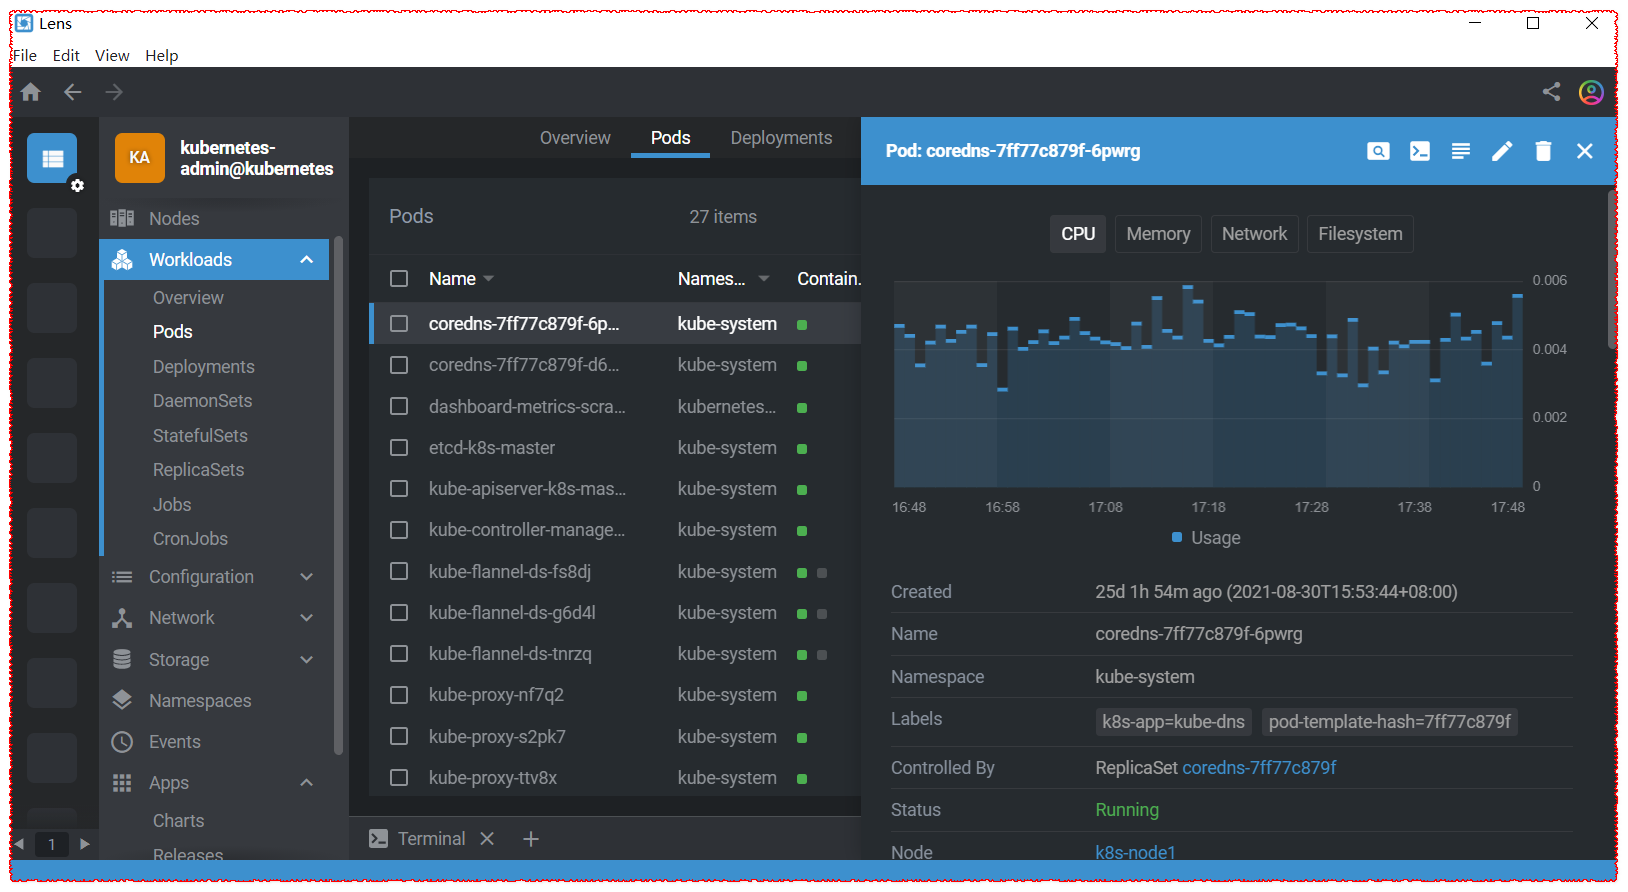Open the Help menu
This screenshot has height=892, width=1628.
click(x=162, y=56)
